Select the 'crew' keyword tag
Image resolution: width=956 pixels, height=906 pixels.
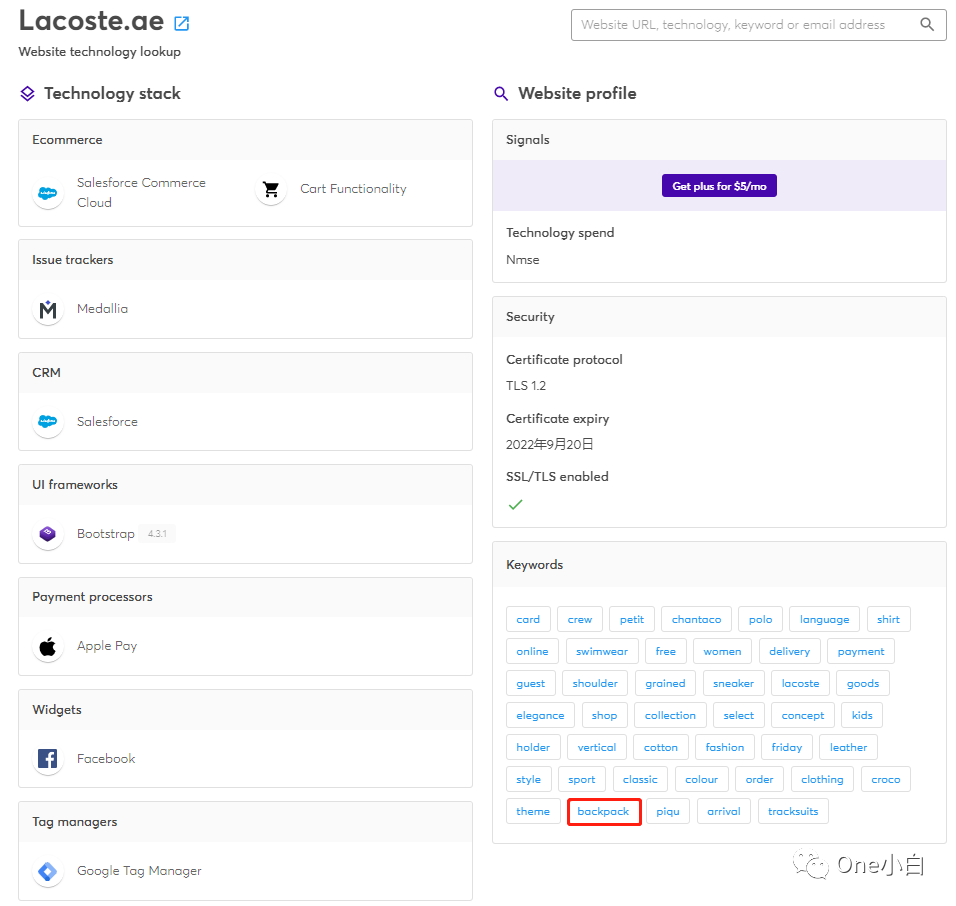580,619
